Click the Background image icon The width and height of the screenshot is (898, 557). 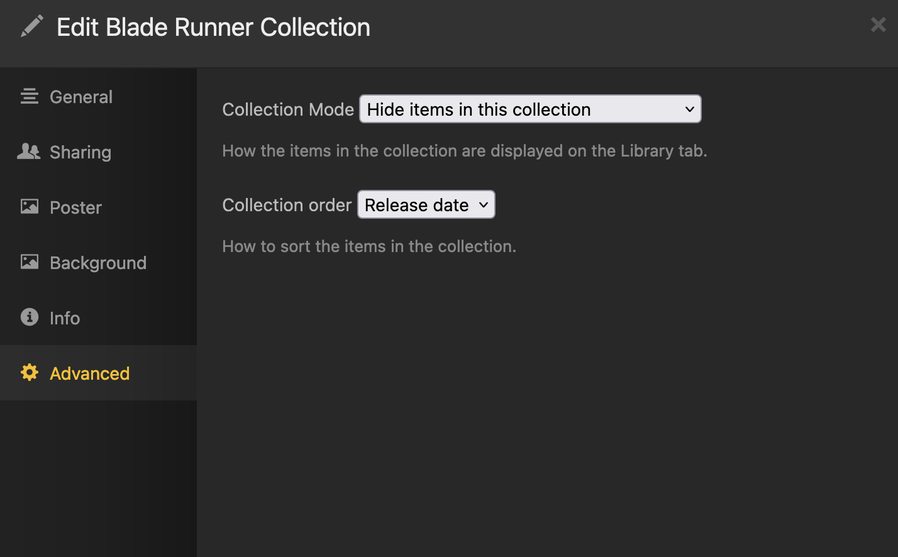pyautogui.click(x=29, y=262)
